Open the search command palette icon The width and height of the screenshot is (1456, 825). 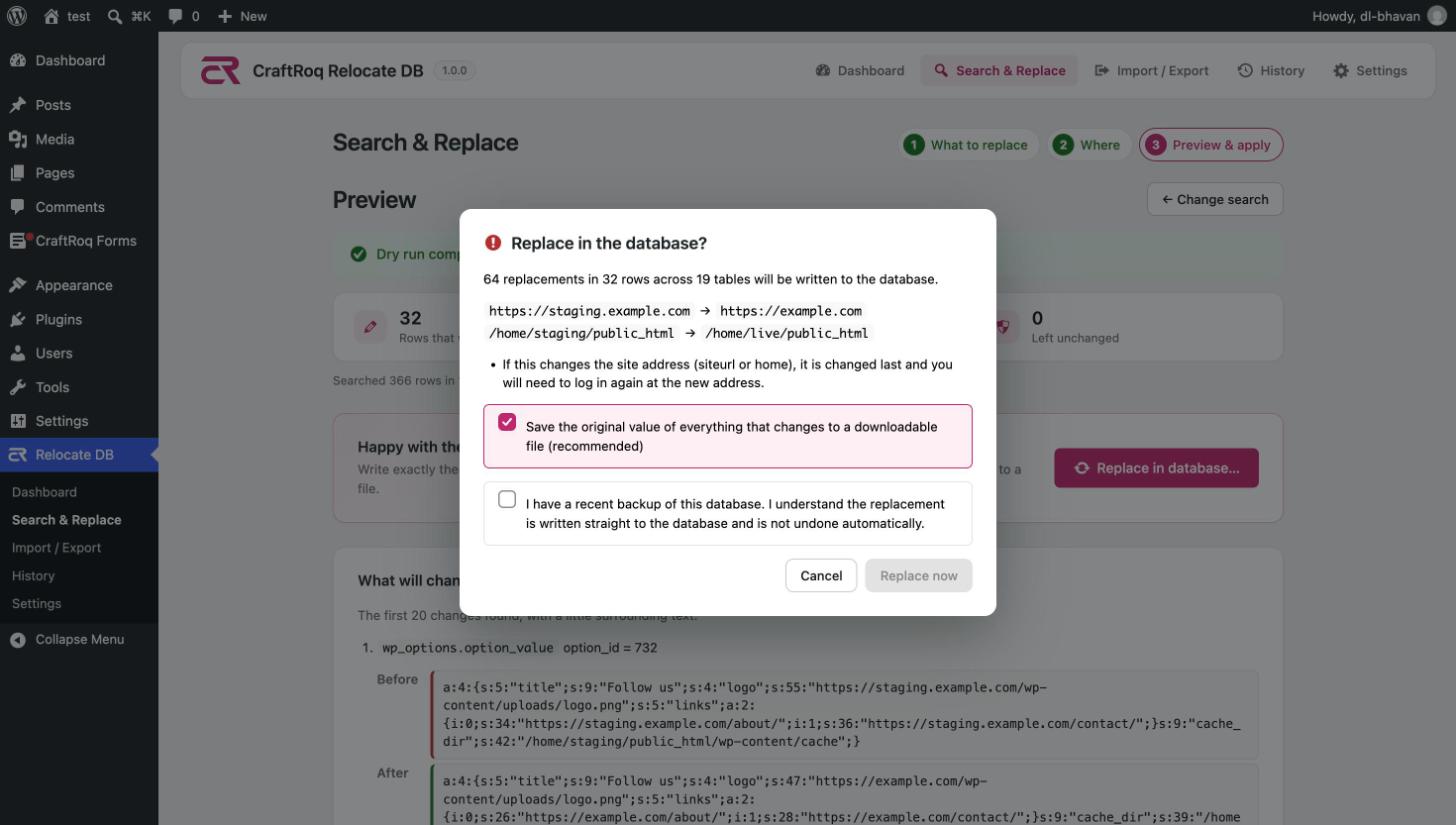(129, 16)
